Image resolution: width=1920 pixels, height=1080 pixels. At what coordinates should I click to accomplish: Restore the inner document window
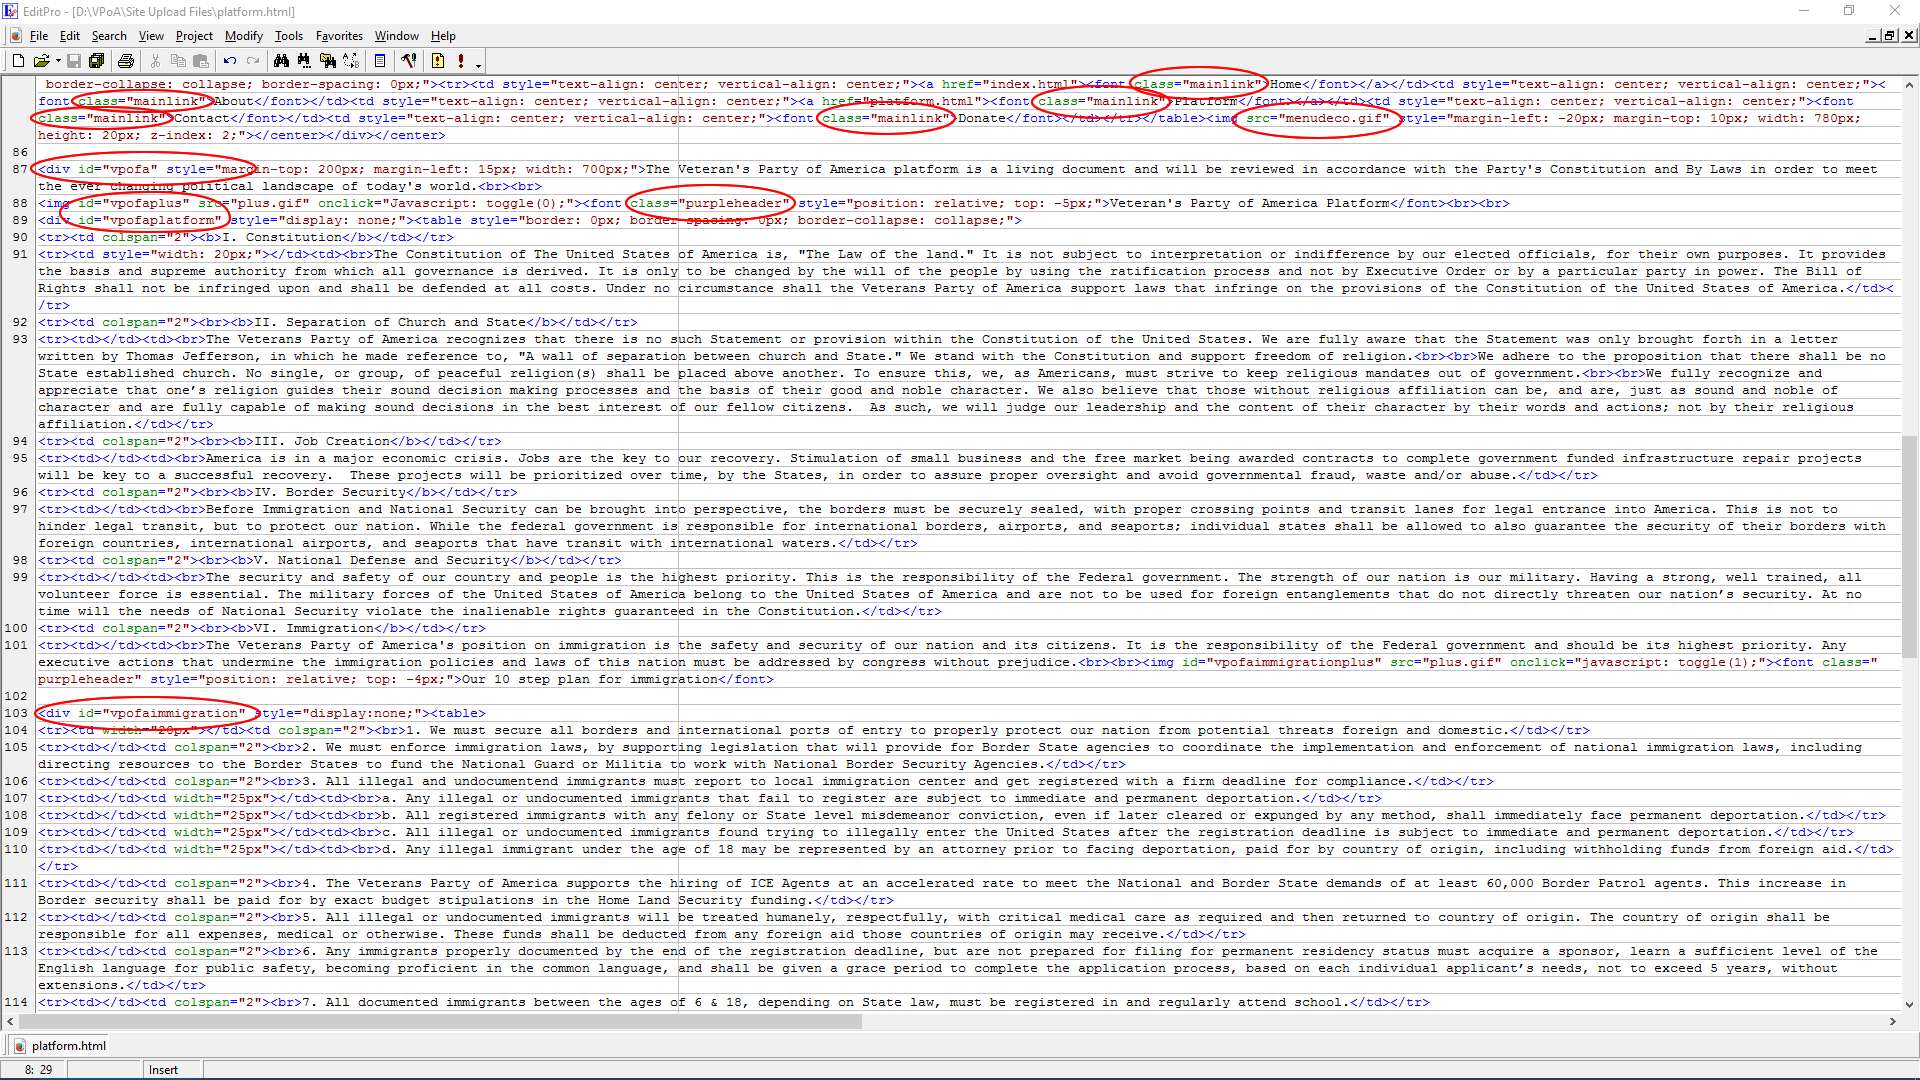pos(1890,36)
